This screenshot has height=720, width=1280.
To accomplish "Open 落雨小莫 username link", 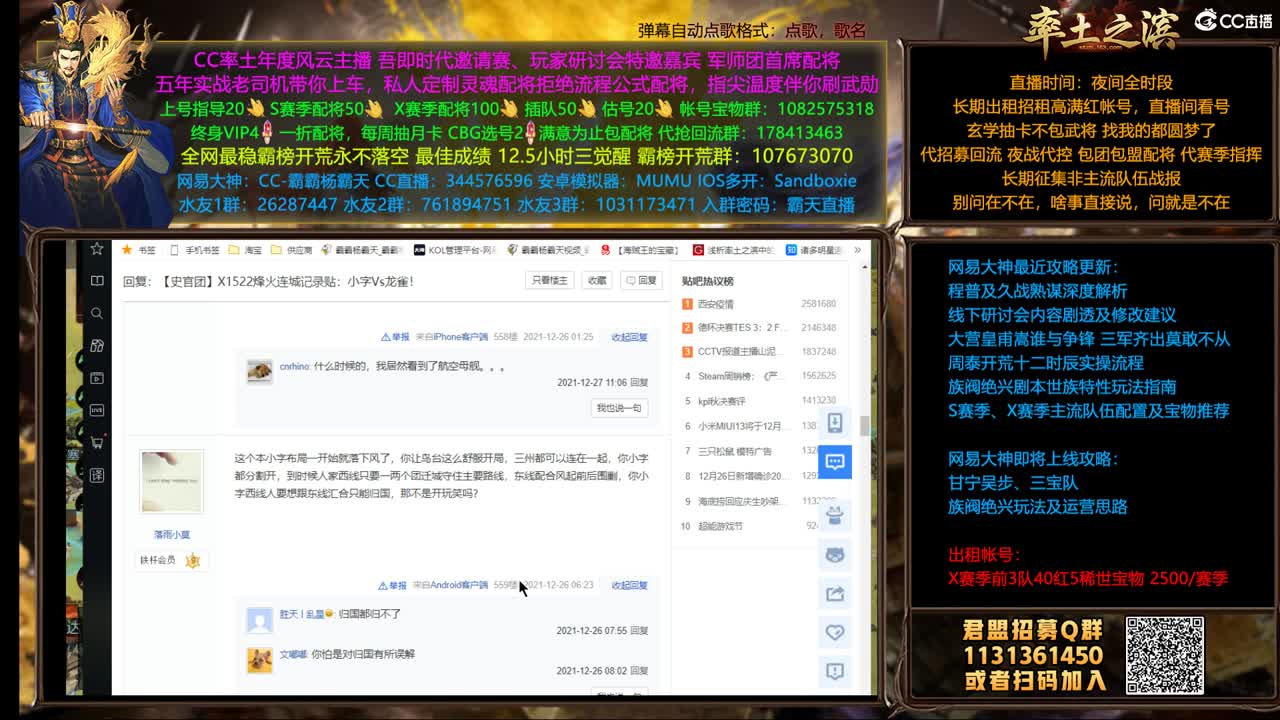I will tap(172, 535).
